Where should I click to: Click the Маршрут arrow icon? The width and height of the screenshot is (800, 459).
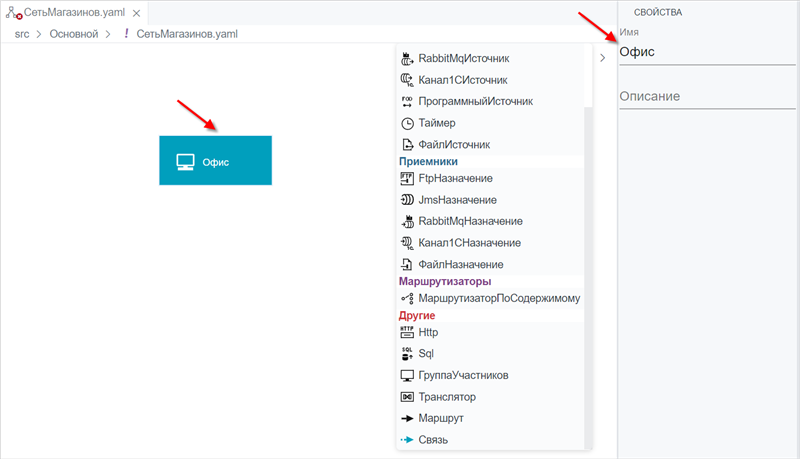pyautogui.click(x=407, y=419)
